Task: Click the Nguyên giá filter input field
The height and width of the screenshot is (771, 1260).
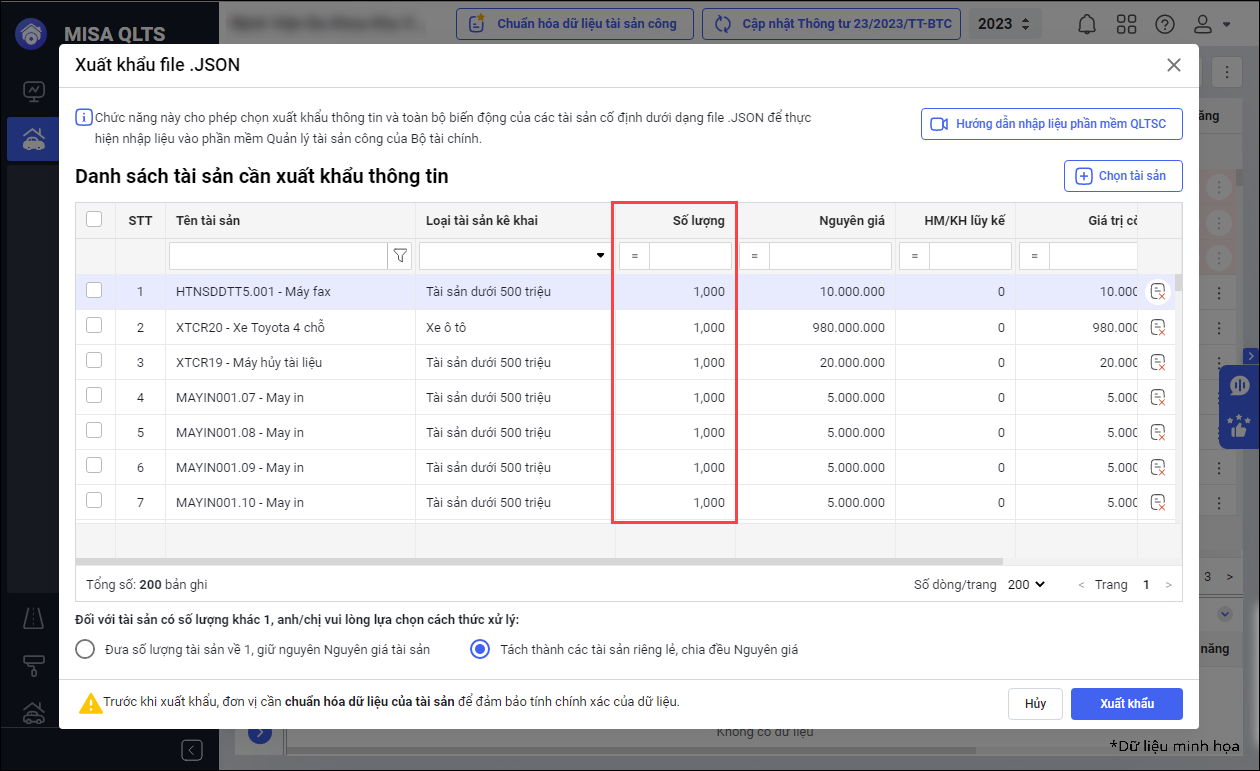Action: pos(829,257)
